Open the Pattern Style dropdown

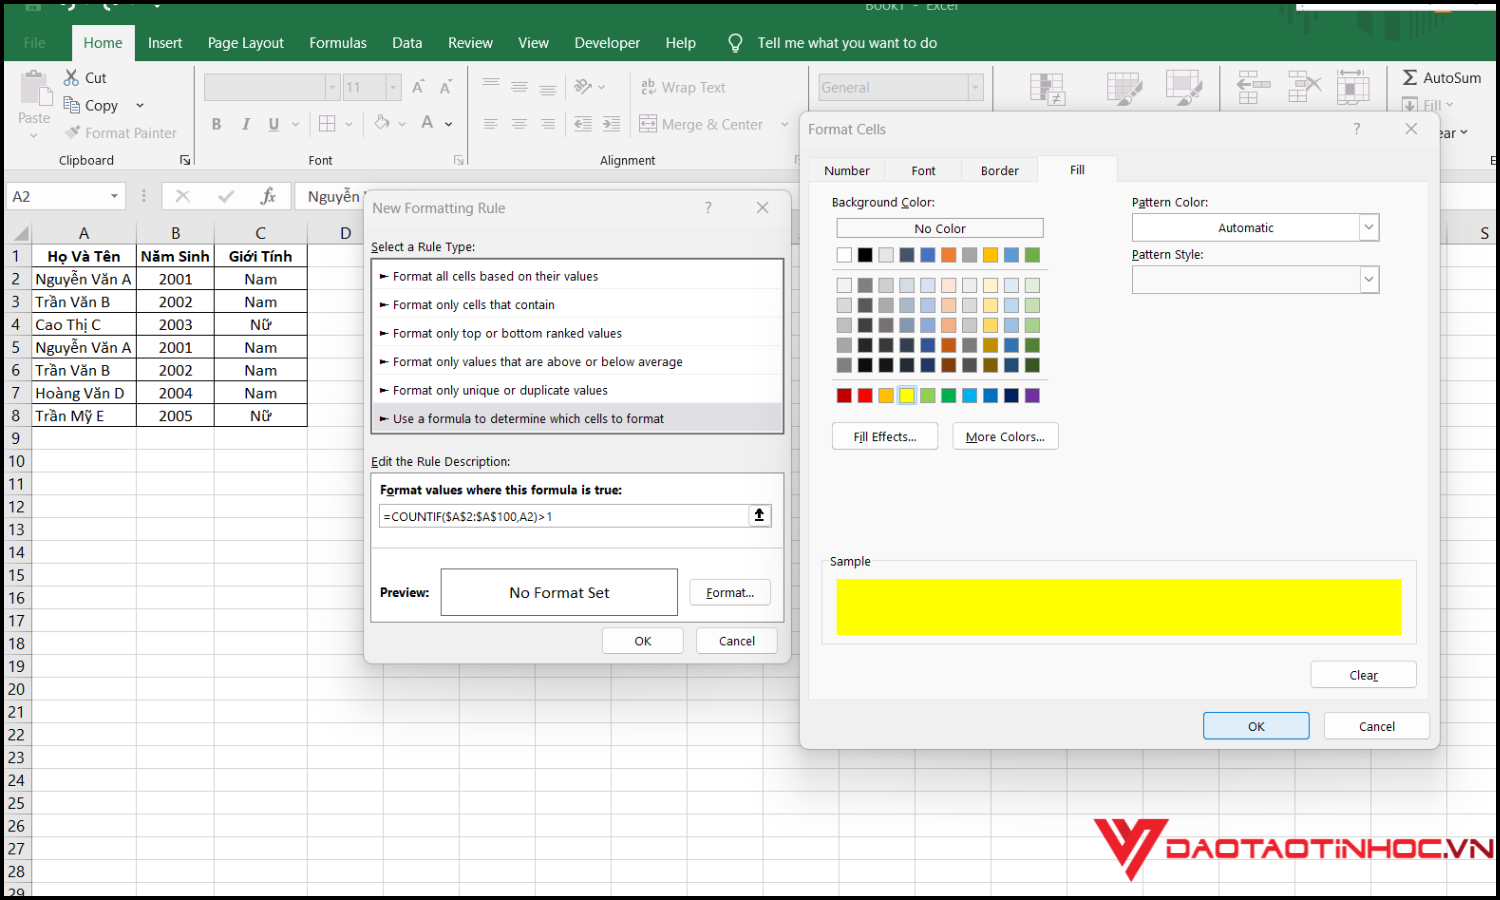tap(1368, 280)
